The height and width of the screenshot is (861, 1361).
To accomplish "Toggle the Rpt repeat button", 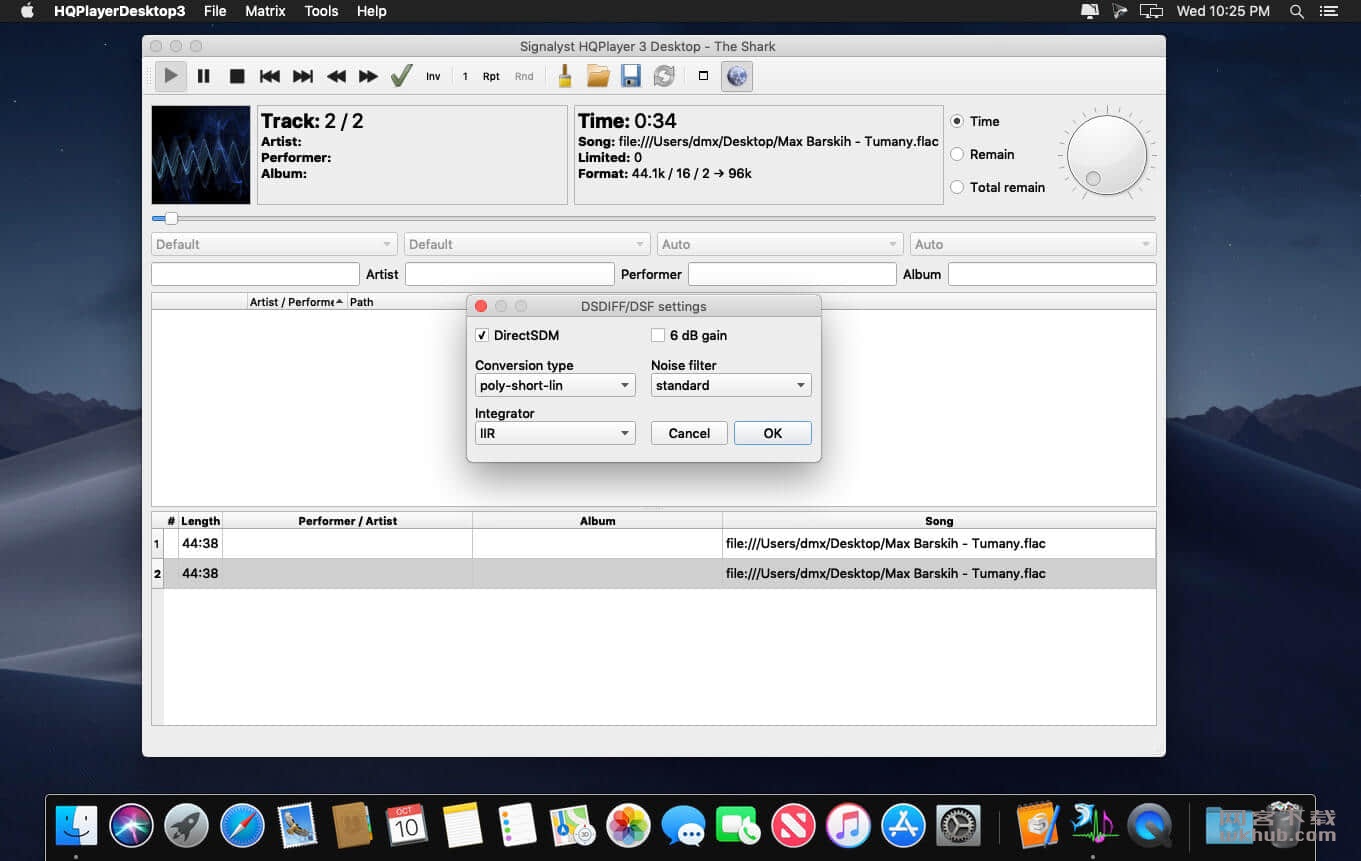I will coord(491,76).
